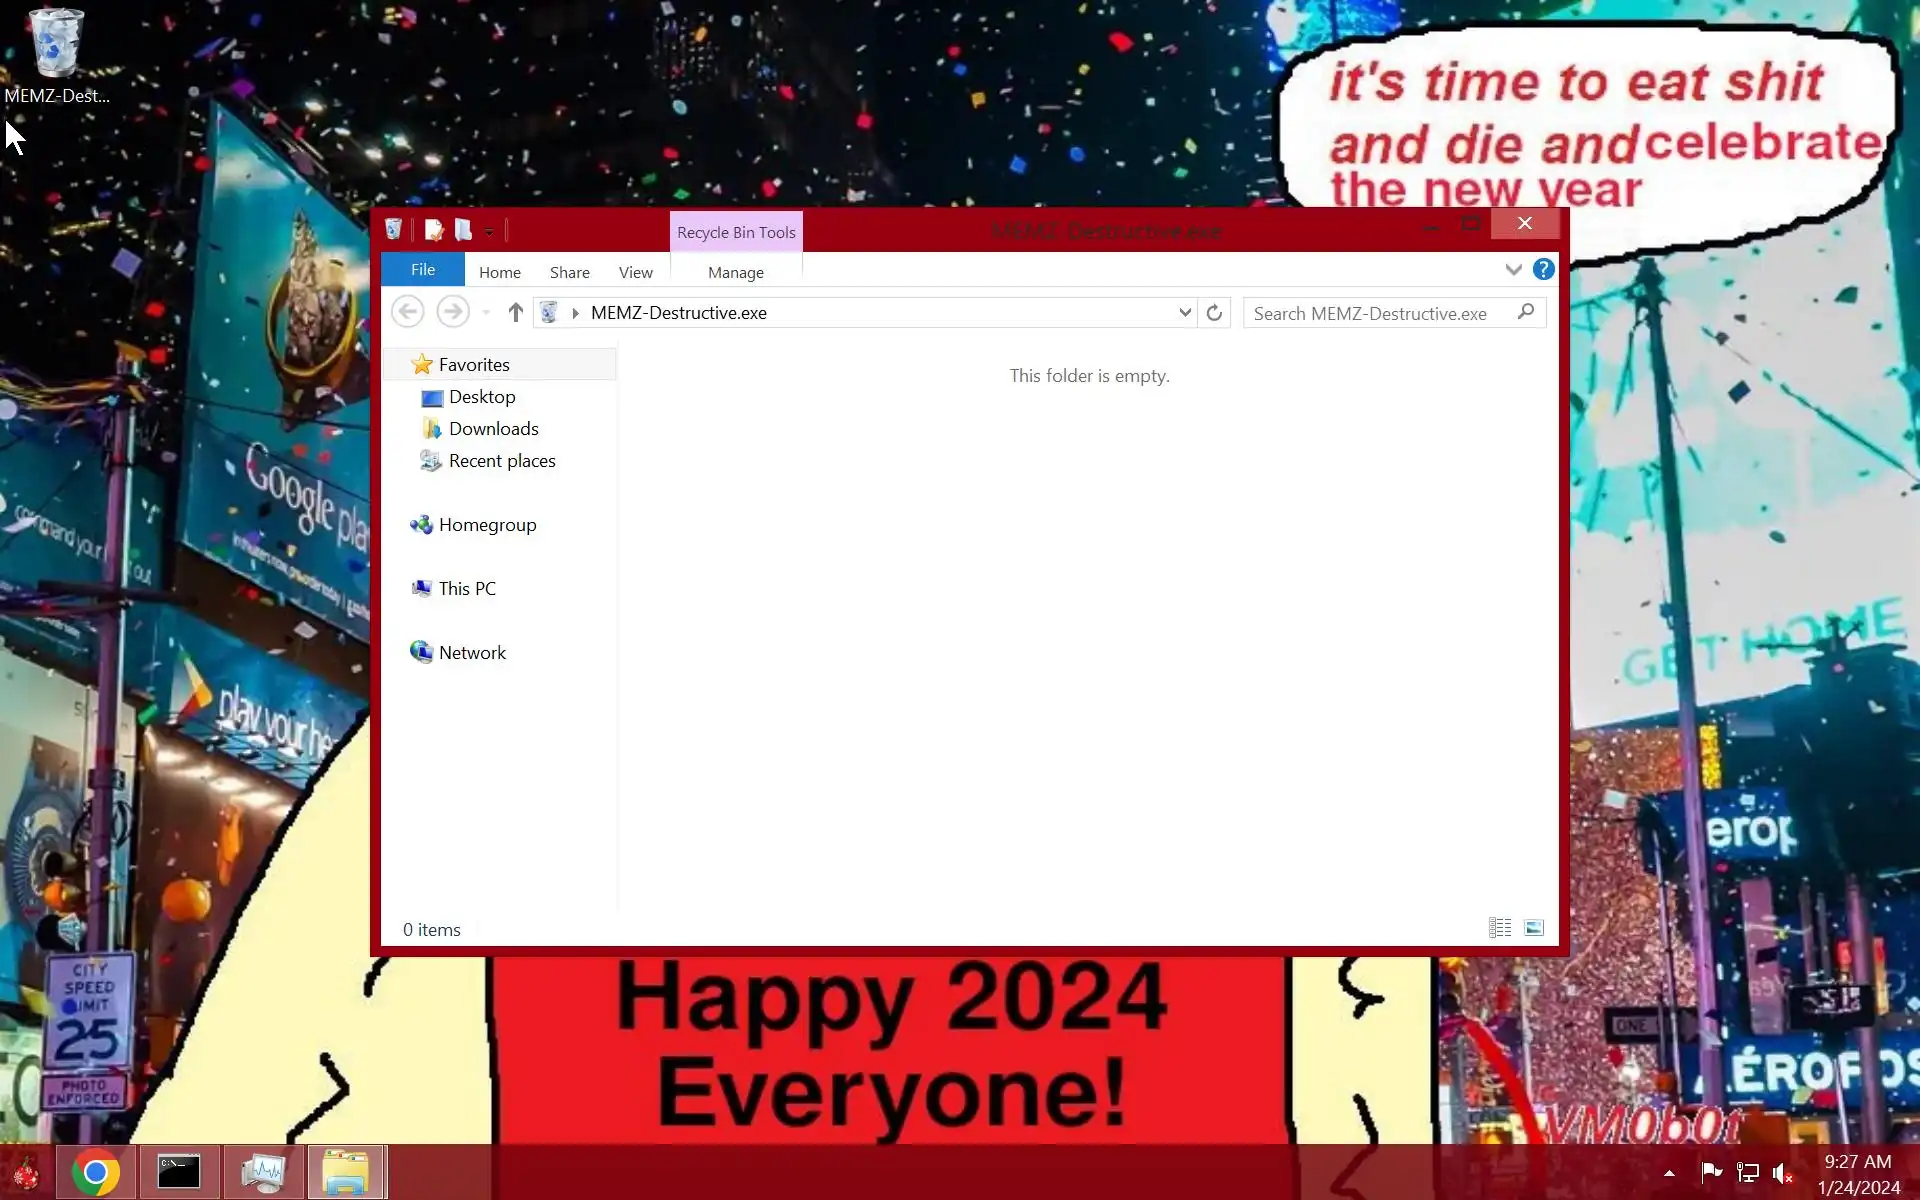Image resolution: width=1920 pixels, height=1200 pixels.
Task: Open the File menu tab
Action: (x=423, y=270)
